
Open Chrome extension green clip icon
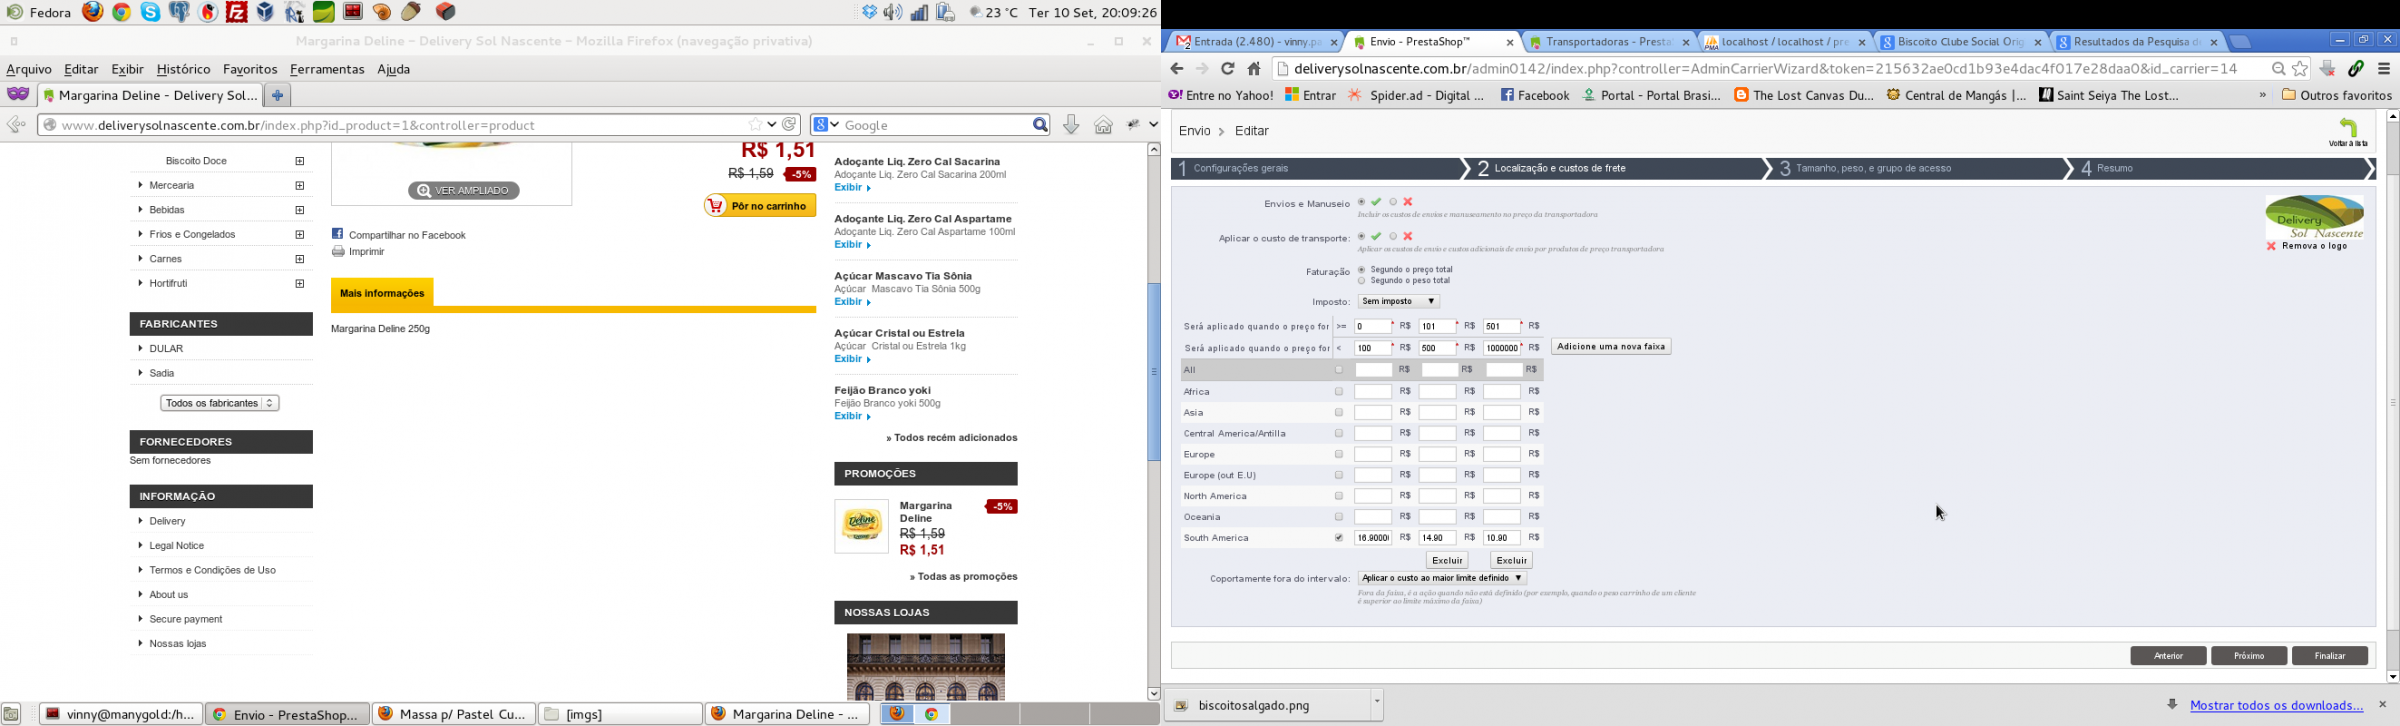pyautogui.click(x=2356, y=69)
